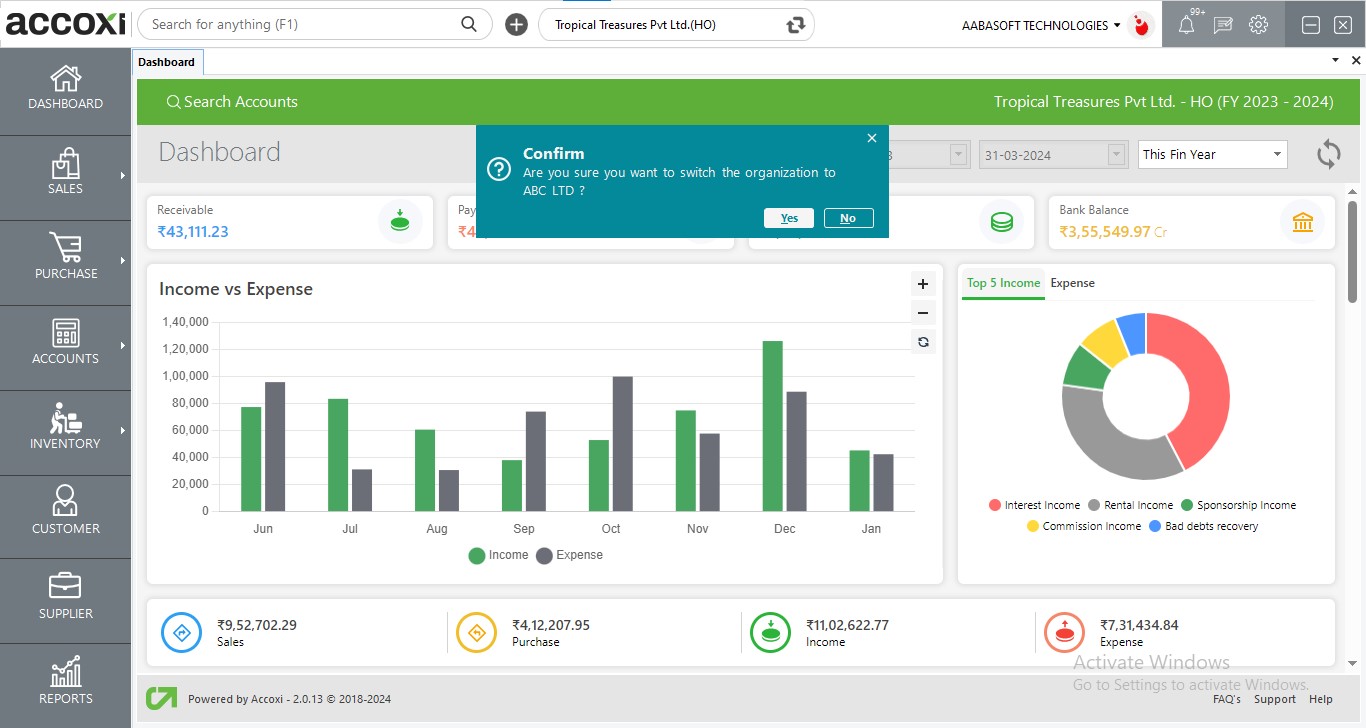Click Yes in the Confirm dialog
The height and width of the screenshot is (728, 1366).
(788, 218)
